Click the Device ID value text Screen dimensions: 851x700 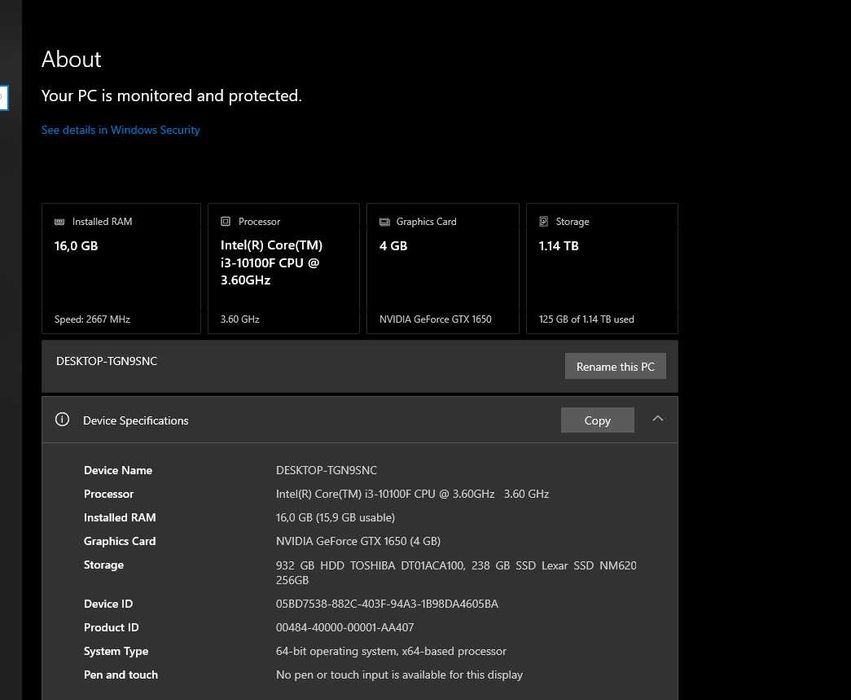tap(387, 604)
